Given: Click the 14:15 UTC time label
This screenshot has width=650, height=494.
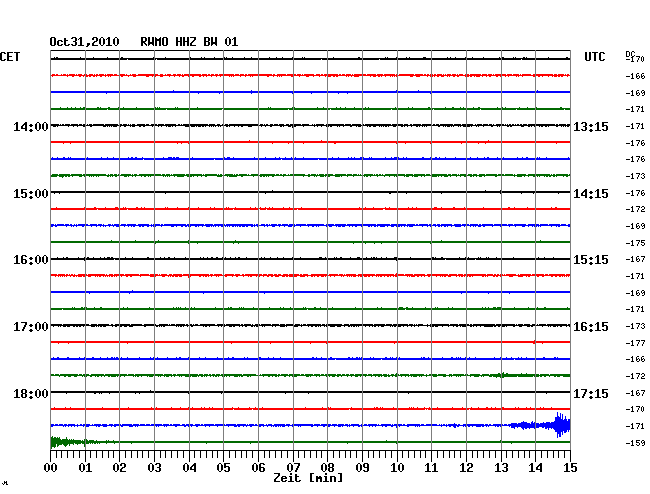Looking at the screenshot, I should point(591,194).
